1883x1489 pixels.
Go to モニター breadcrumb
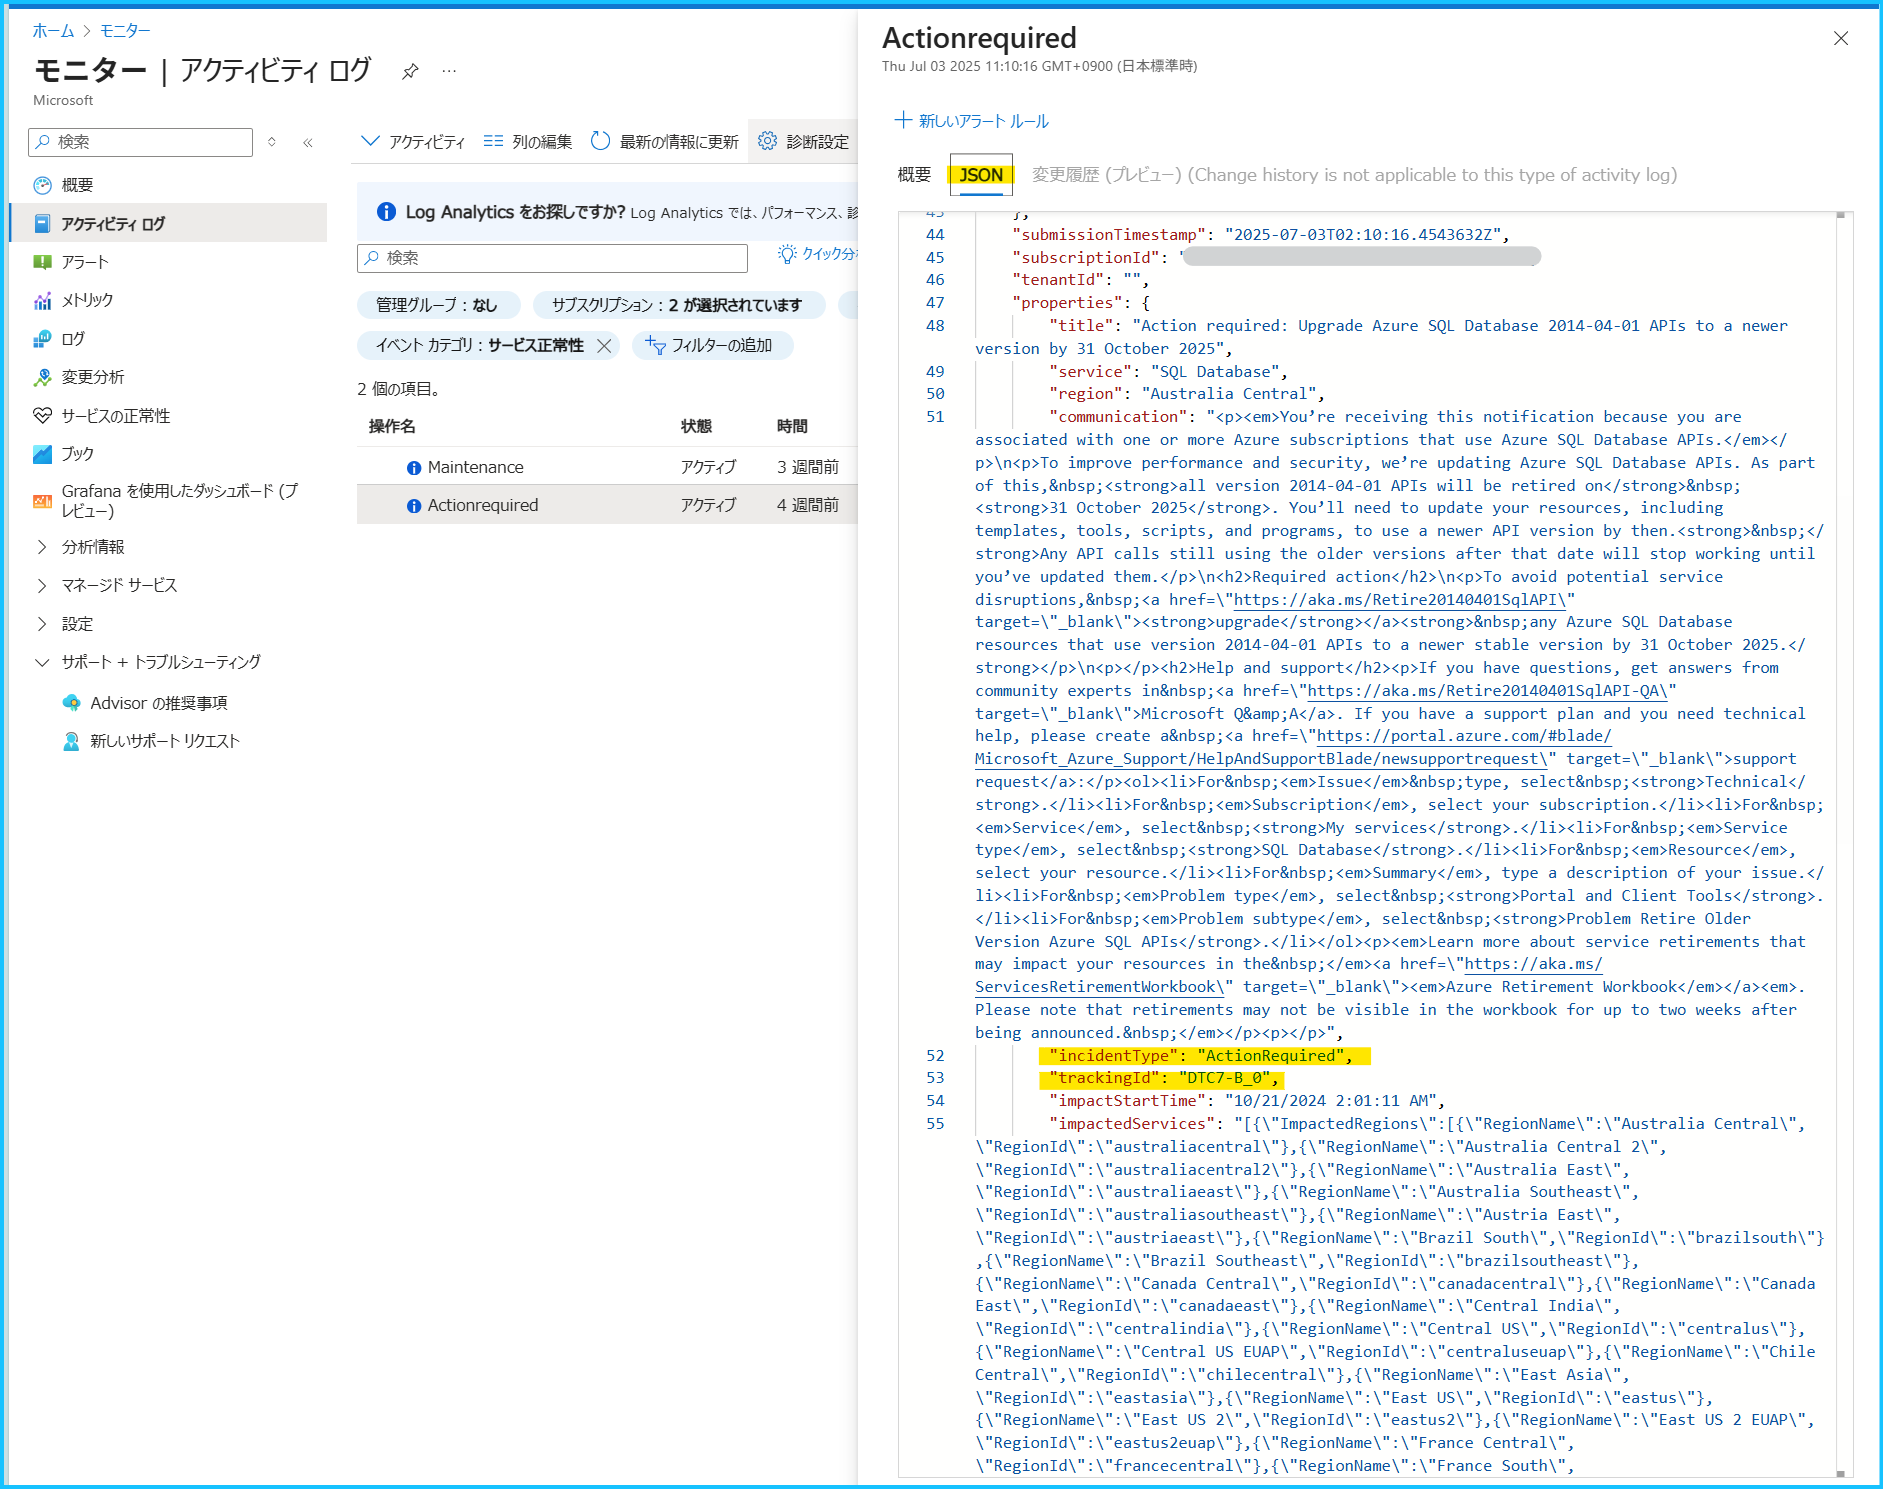pyautogui.click(x=125, y=31)
